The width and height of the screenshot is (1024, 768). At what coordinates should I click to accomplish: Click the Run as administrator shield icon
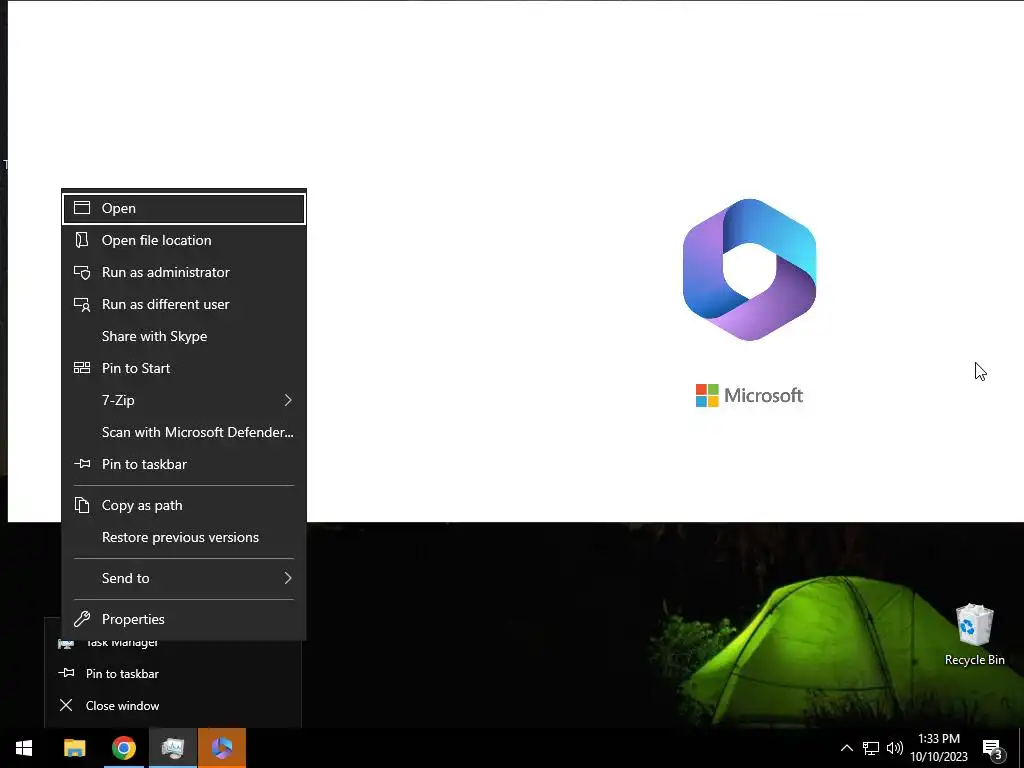pos(82,272)
